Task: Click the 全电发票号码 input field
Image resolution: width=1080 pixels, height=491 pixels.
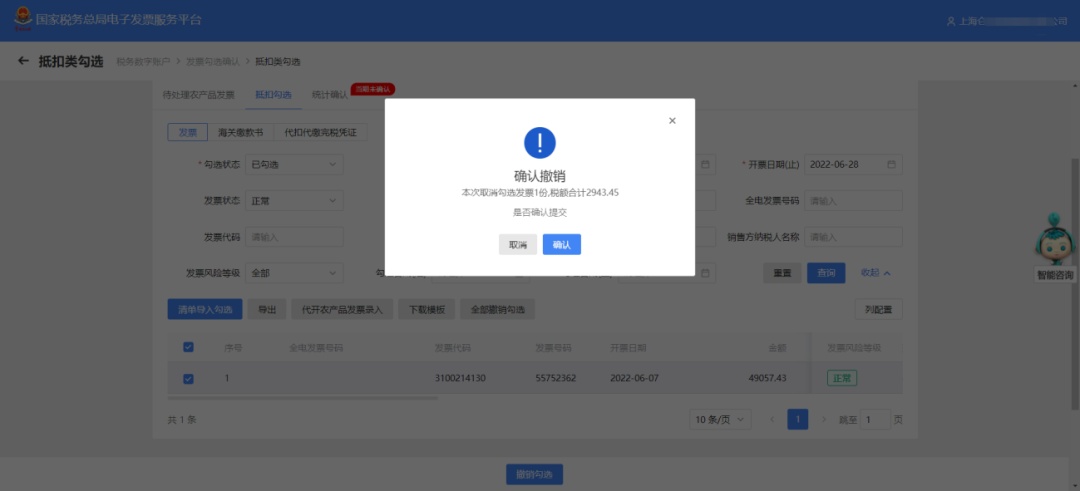Action: pos(853,201)
